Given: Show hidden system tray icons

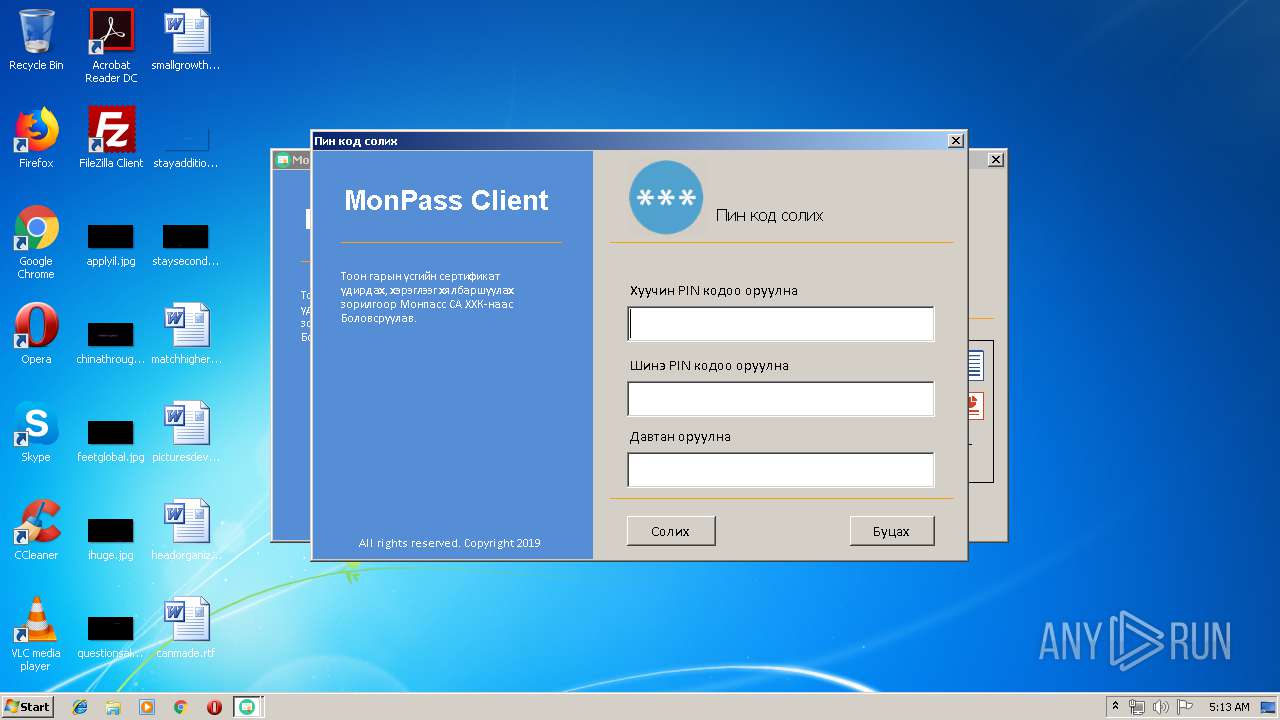Looking at the screenshot, I should pyautogui.click(x=1115, y=707).
